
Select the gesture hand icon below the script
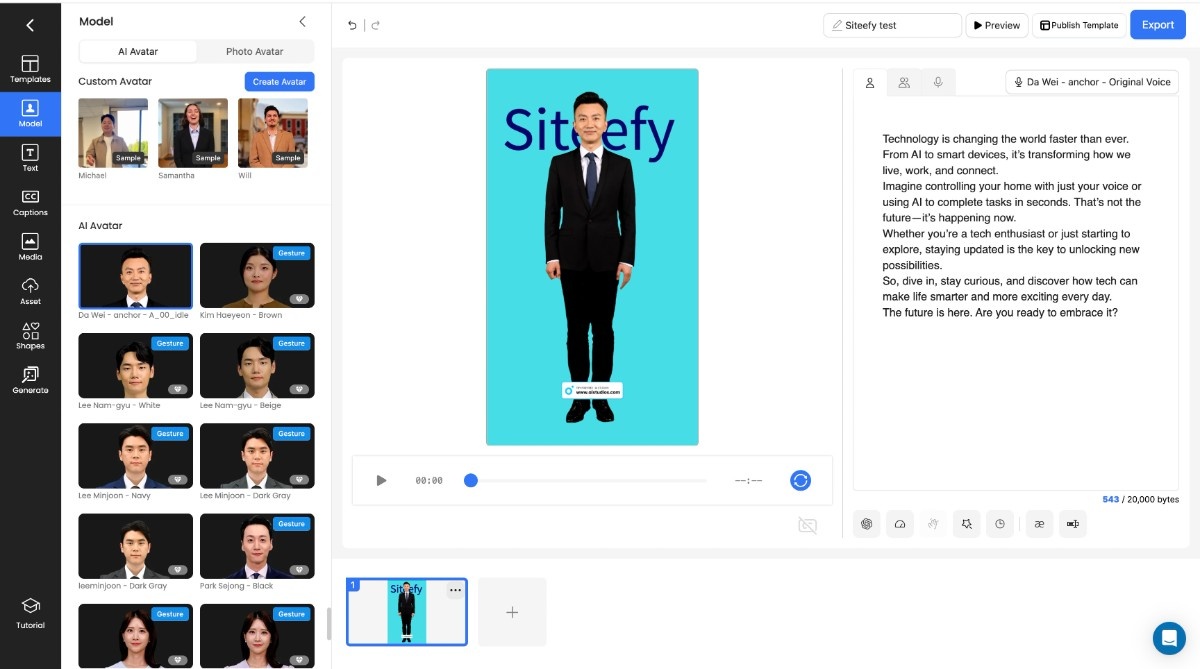[933, 523]
